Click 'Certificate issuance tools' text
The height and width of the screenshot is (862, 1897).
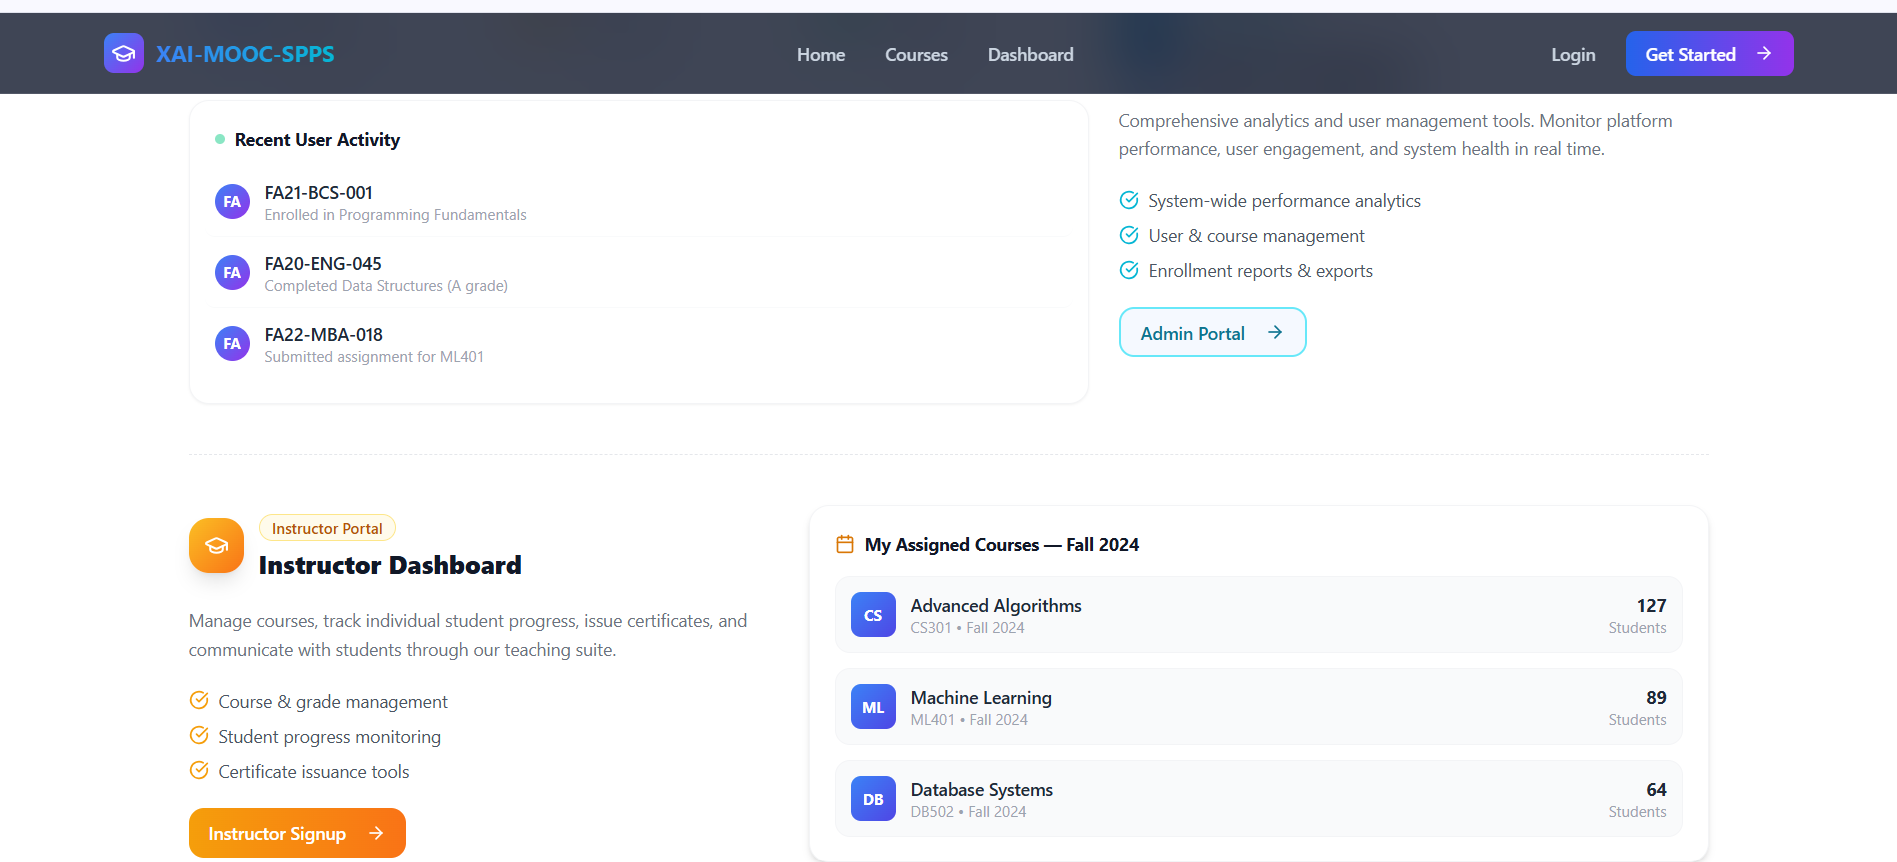pyautogui.click(x=314, y=772)
